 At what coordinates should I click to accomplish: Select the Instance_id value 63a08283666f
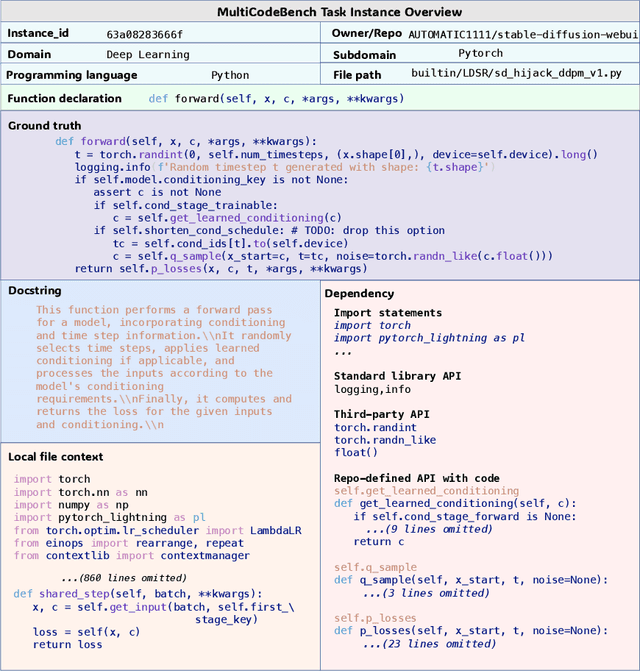point(144,33)
